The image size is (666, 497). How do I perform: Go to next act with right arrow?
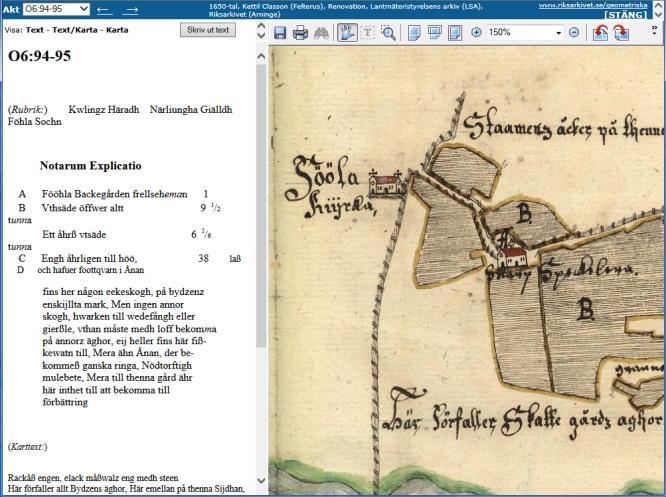(130, 10)
